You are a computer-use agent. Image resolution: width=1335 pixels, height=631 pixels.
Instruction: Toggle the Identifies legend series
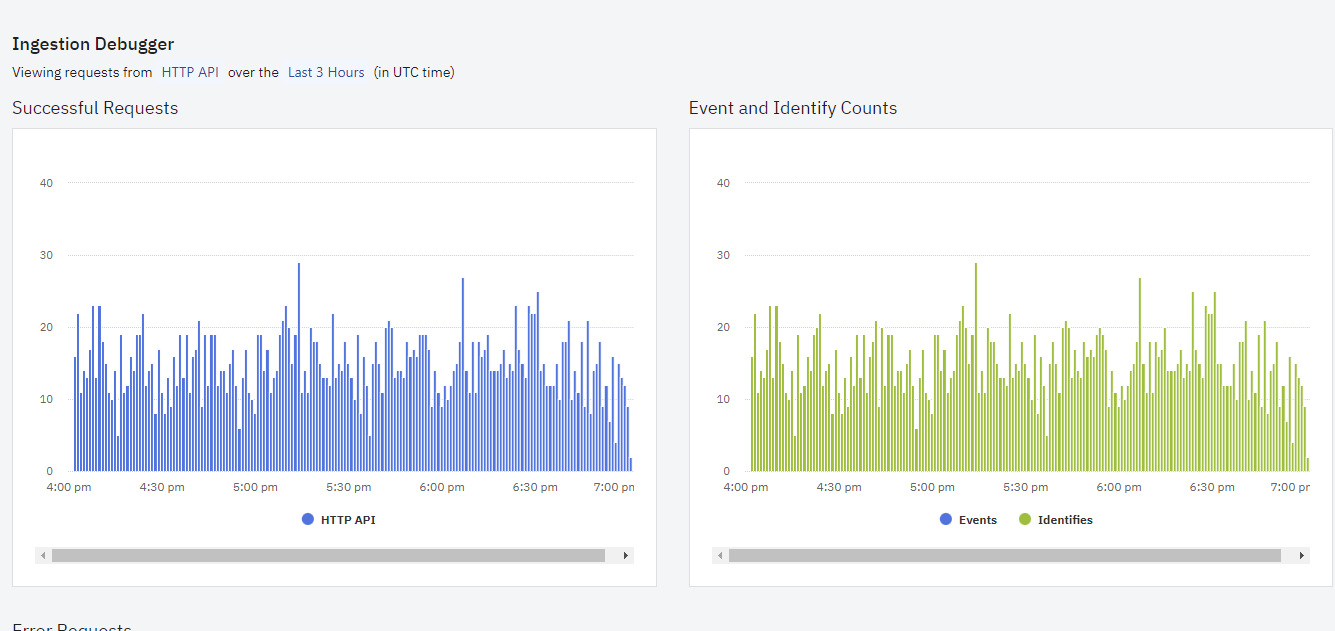click(1055, 520)
